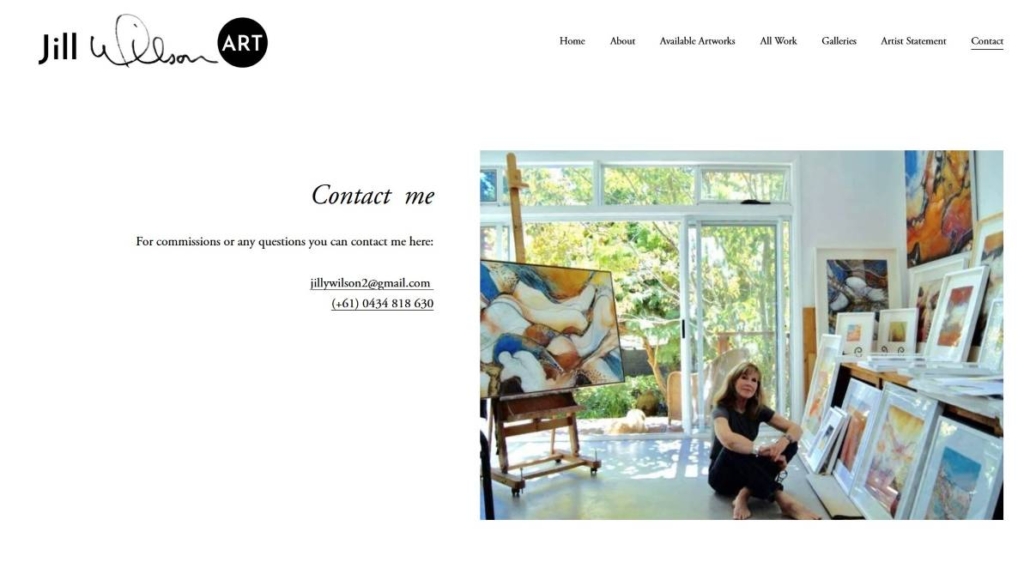Click the (+61) 0434 818 630 phone link
The image size is (1030, 562).
pos(382,303)
